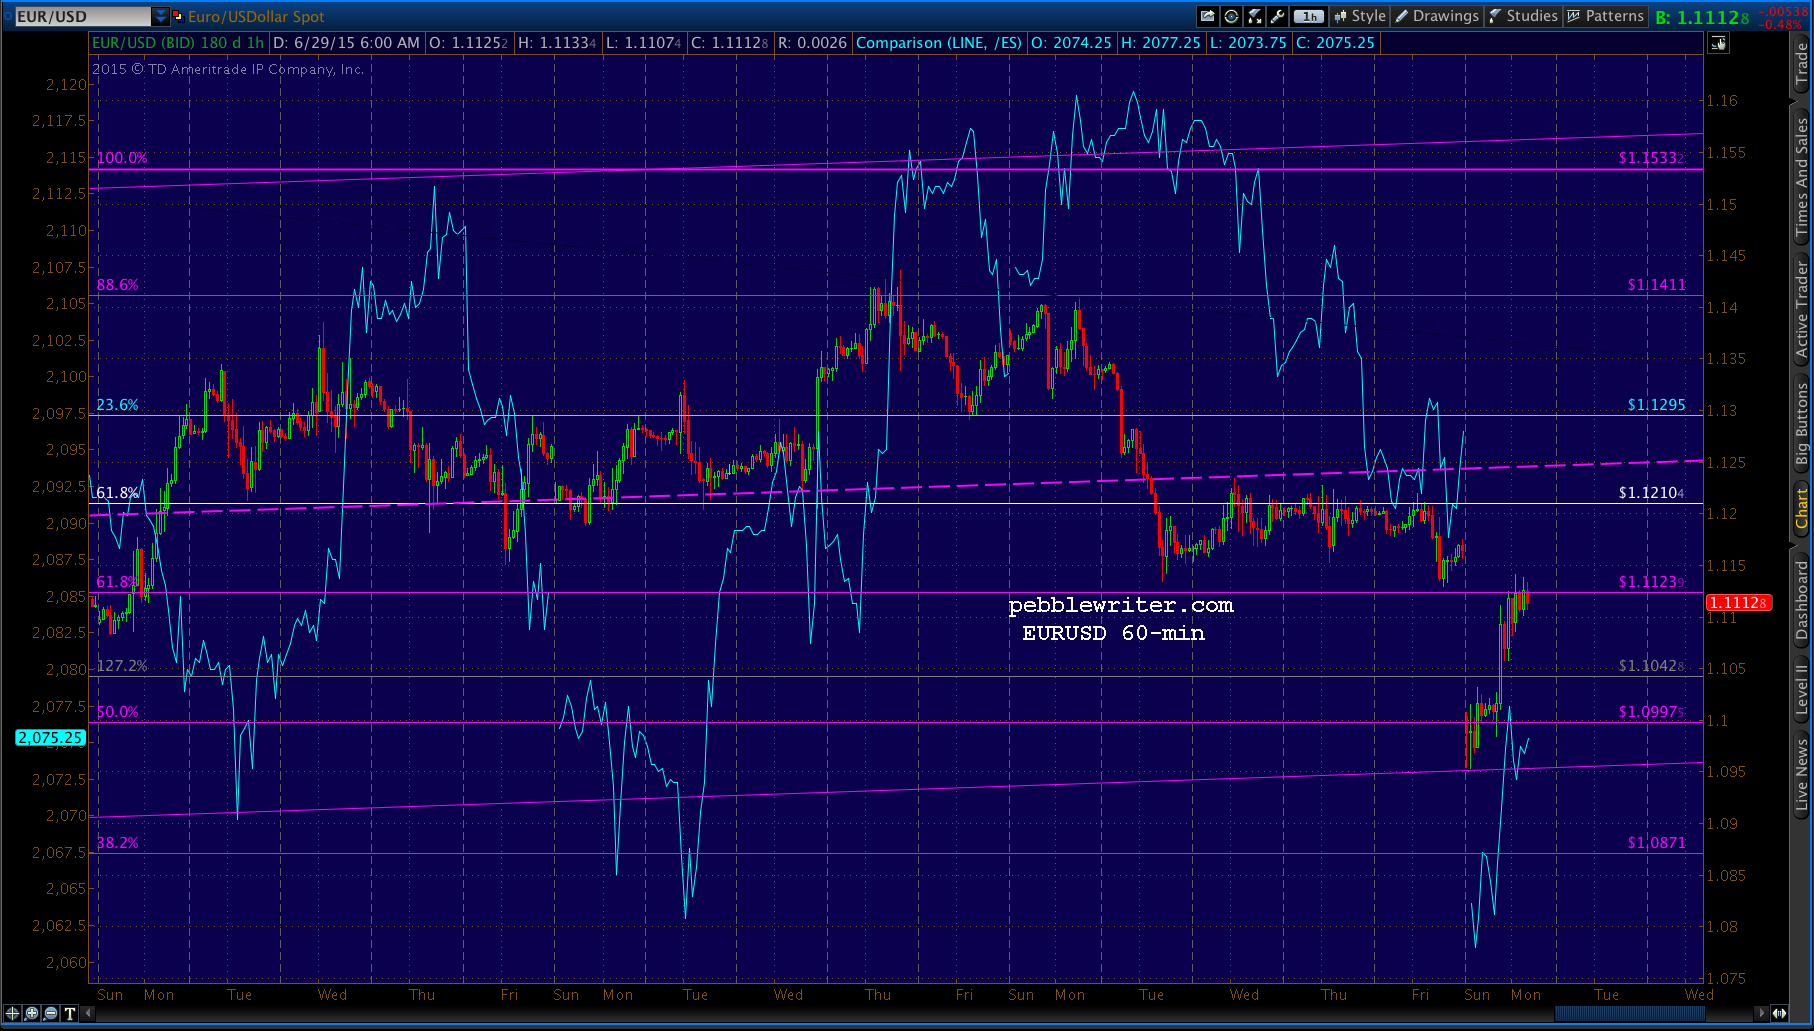The width and height of the screenshot is (1814, 1031).
Task: Switch to the Live News side tab
Action: click(x=1802, y=774)
